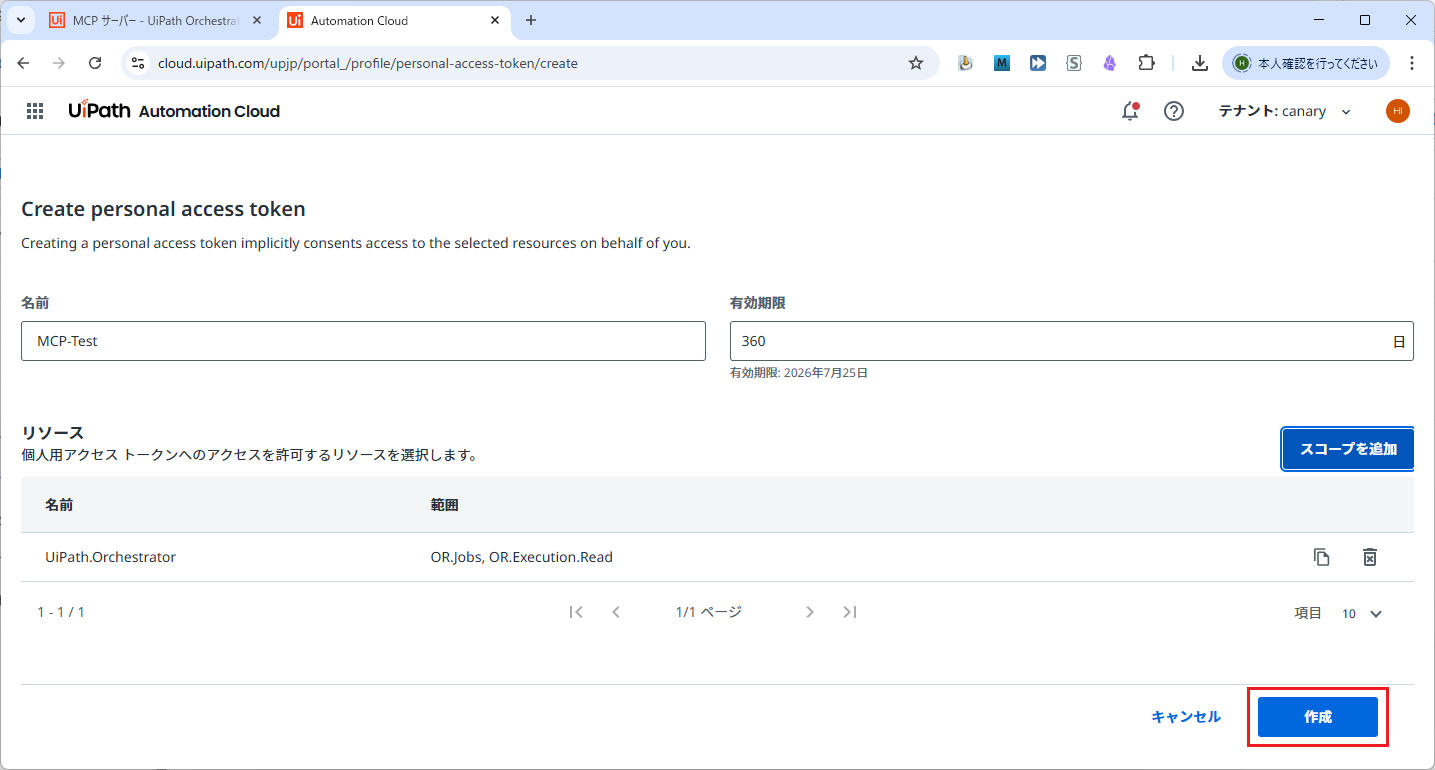The width and height of the screenshot is (1435, 770).
Task: Click the 範囲 column header
Action: pyautogui.click(x=444, y=505)
